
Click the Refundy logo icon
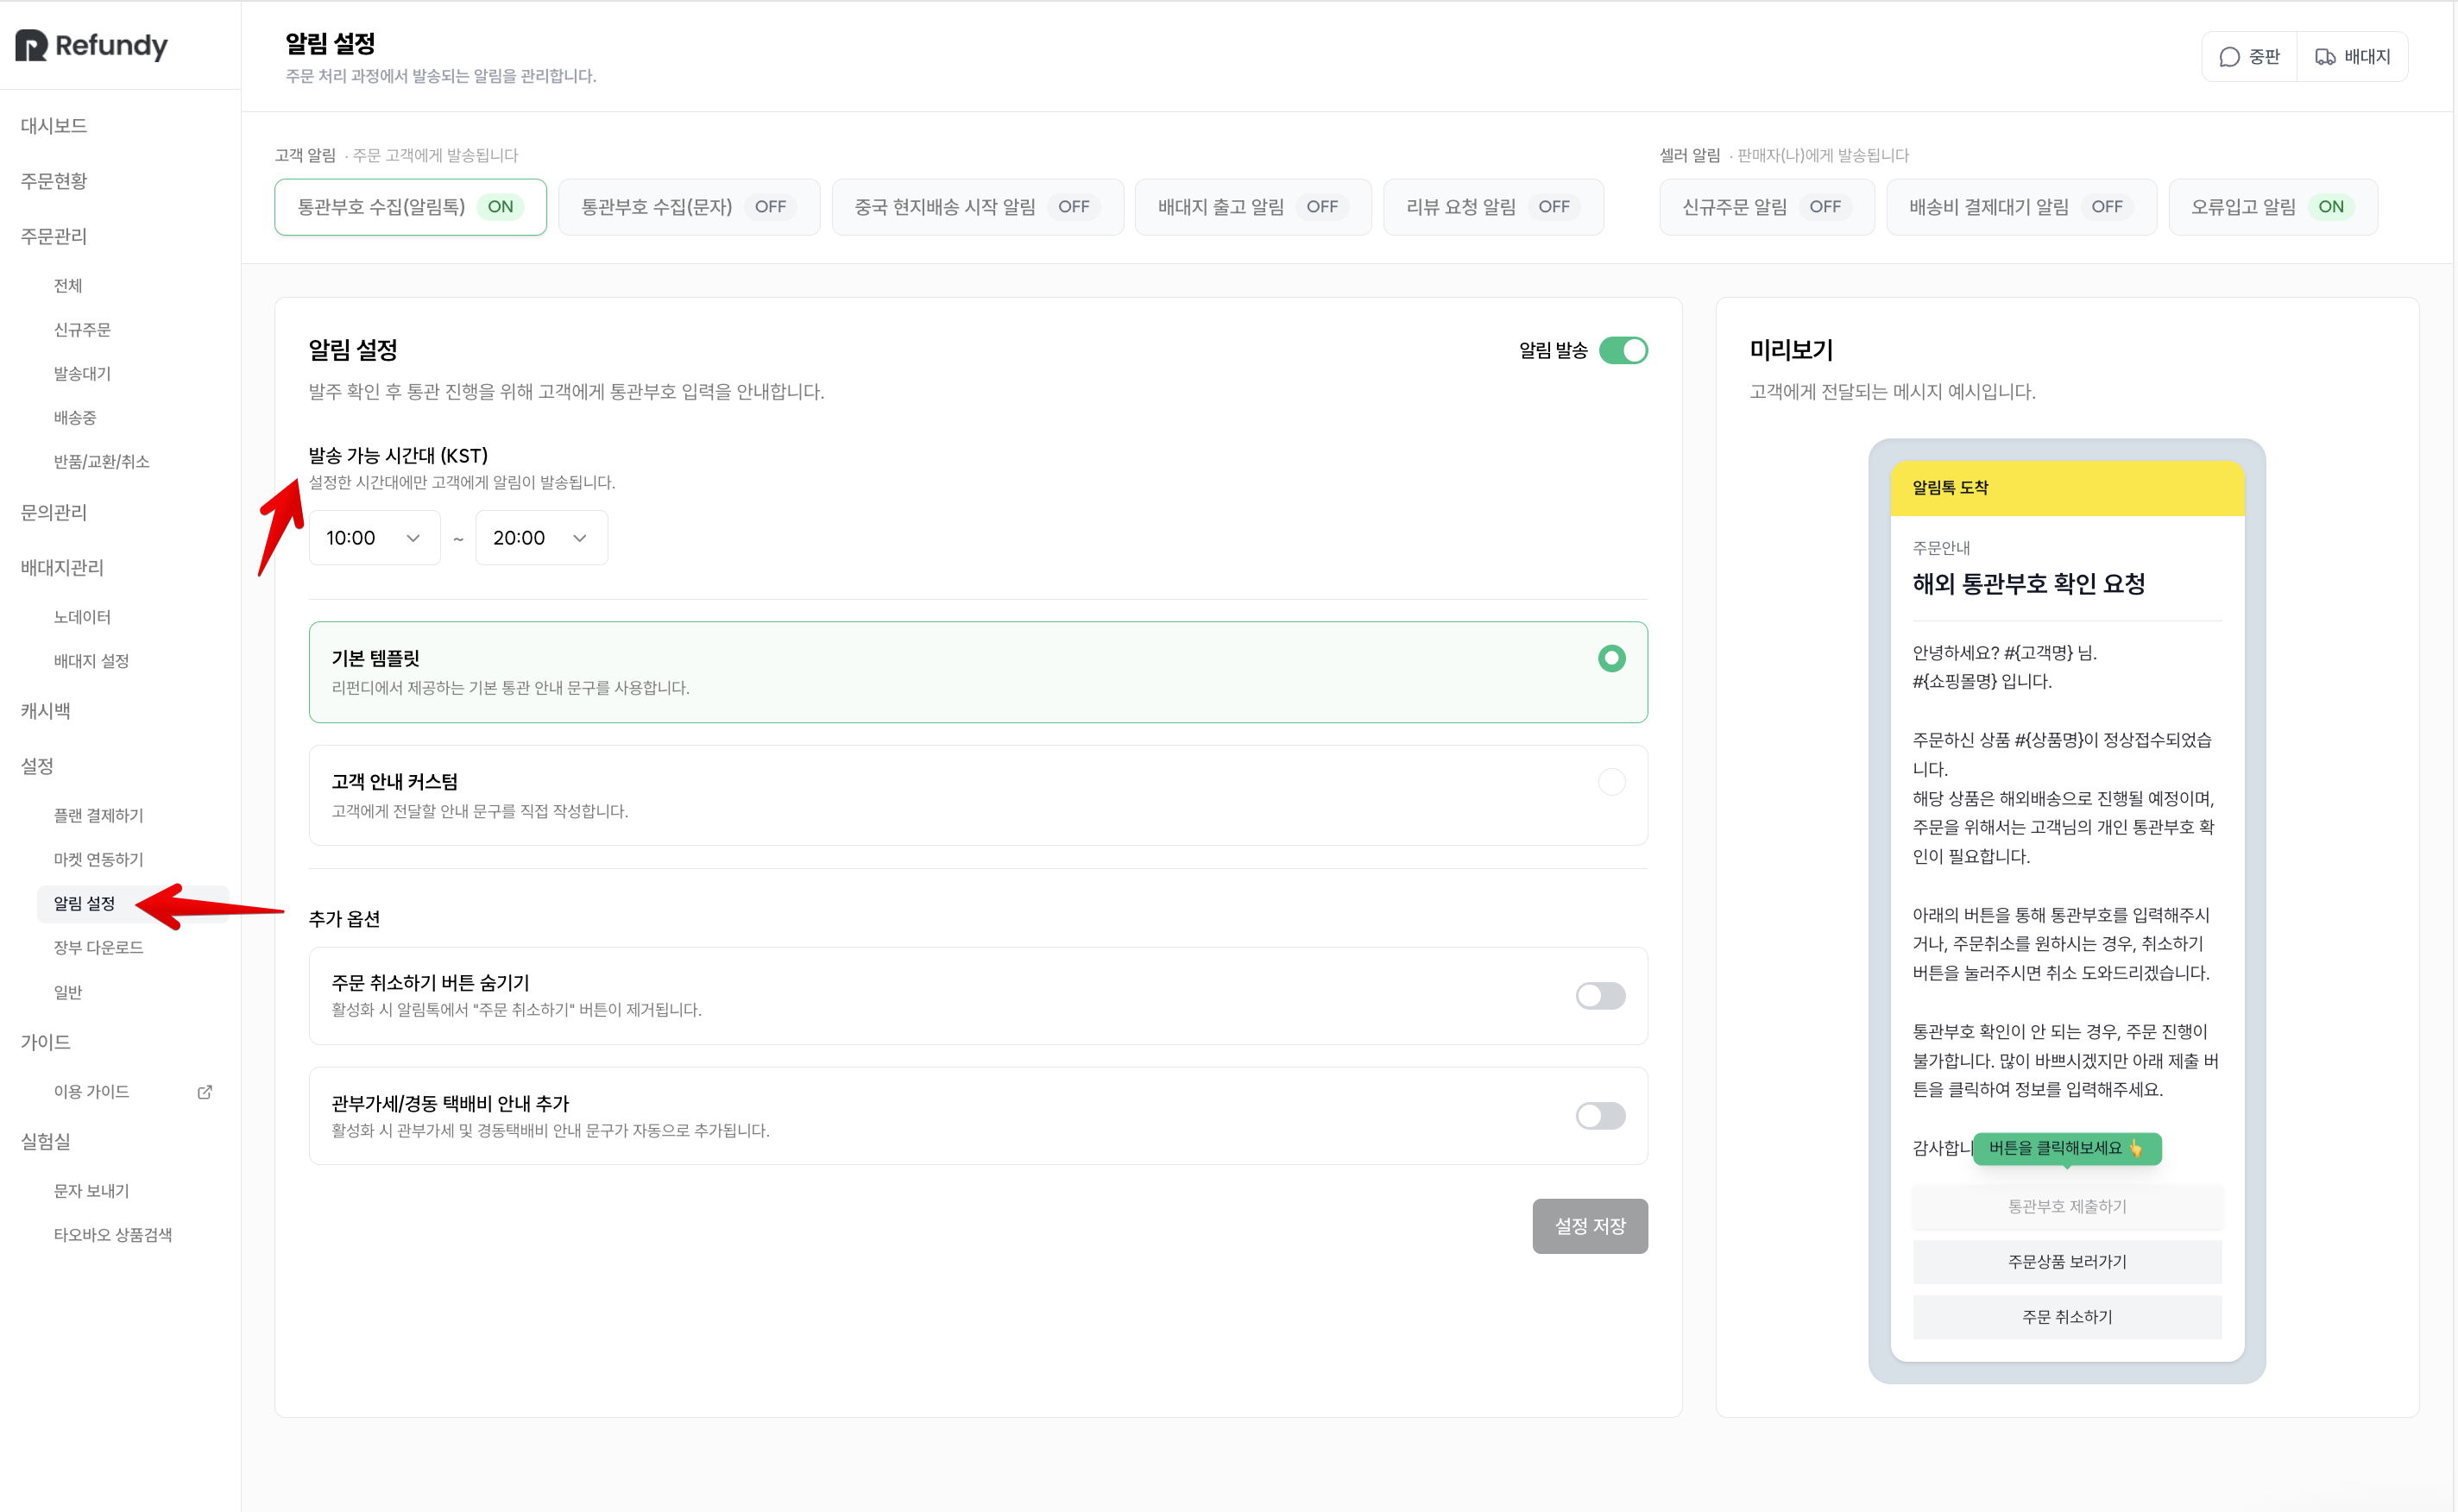click(31, 45)
